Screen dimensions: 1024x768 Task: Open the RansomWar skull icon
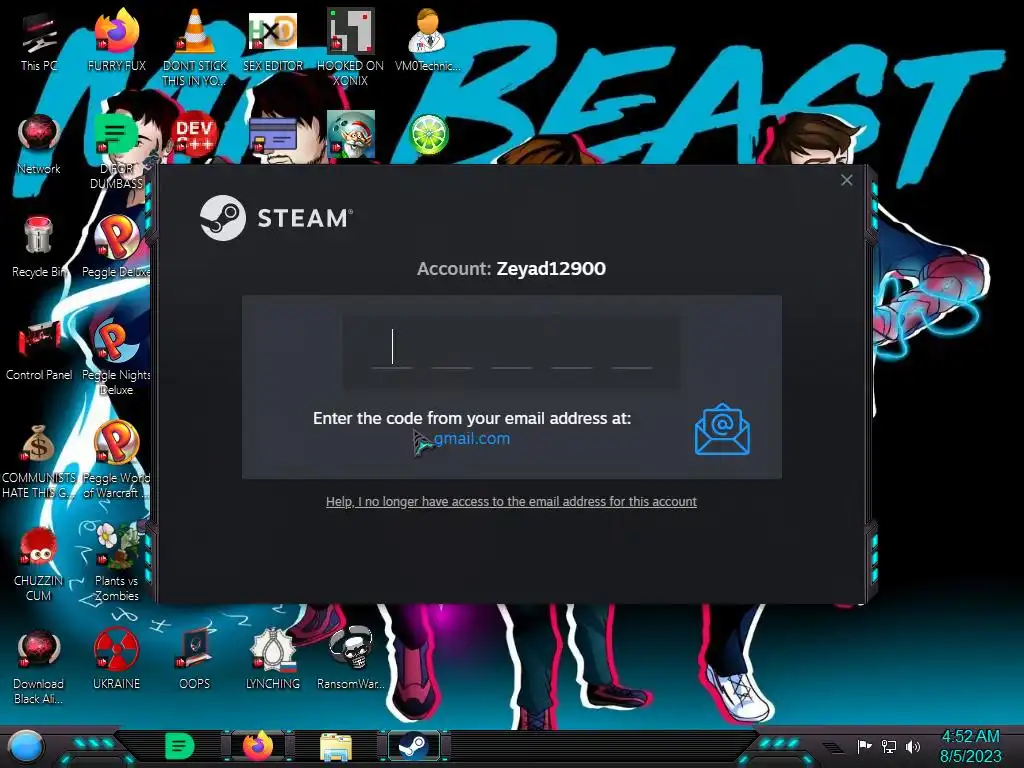(x=350, y=660)
